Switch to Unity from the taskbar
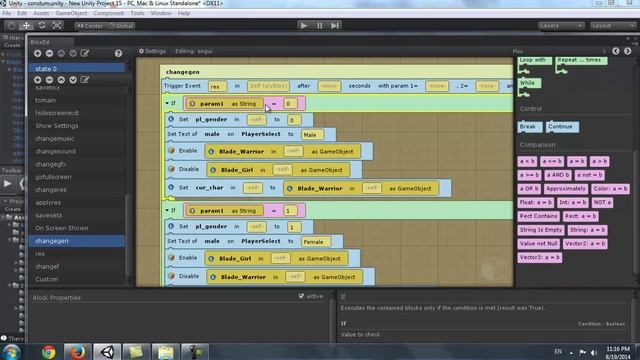The width and height of the screenshot is (640, 360). (x=107, y=352)
